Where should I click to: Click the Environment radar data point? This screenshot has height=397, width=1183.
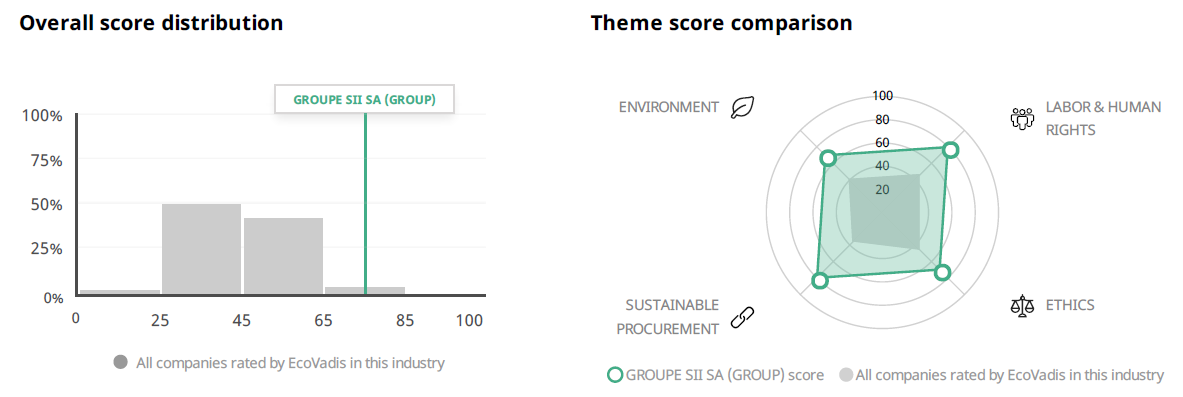pyautogui.click(x=828, y=158)
